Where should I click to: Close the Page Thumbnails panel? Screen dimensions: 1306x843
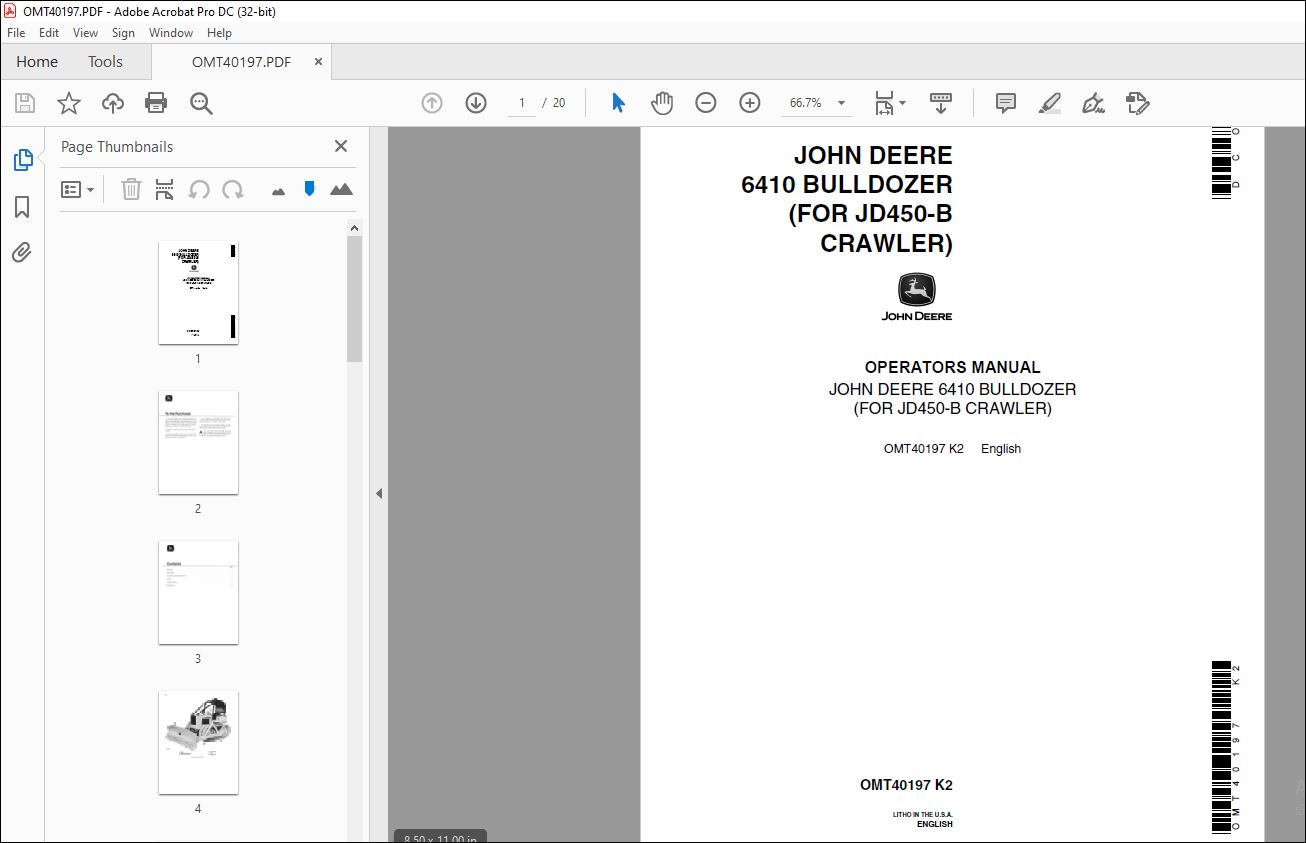pos(341,146)
